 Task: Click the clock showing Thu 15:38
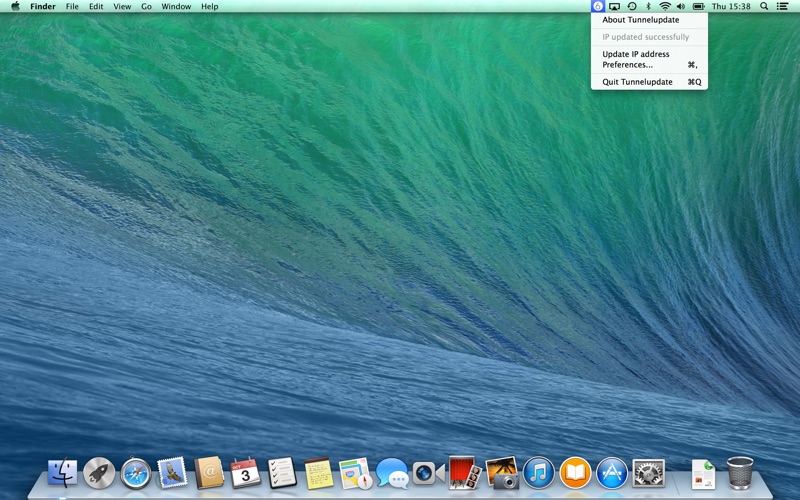(x=731, y=6)
